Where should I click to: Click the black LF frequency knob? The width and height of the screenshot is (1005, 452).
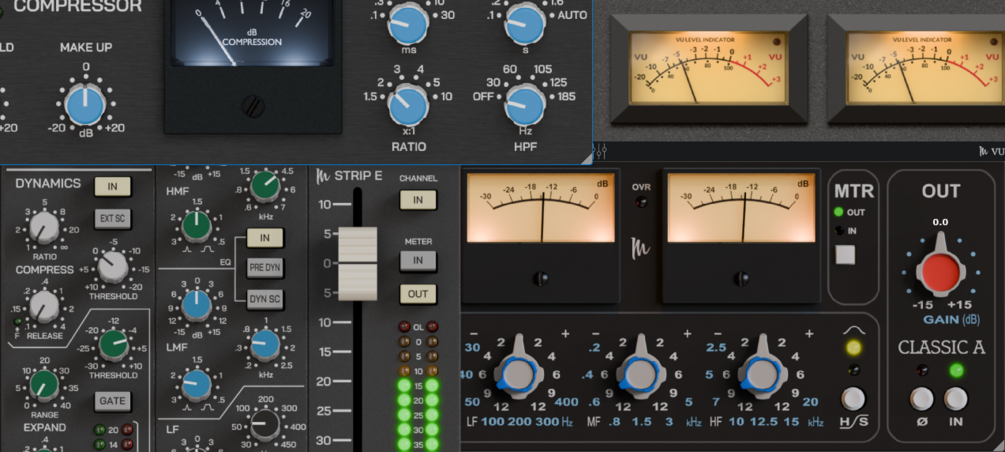pyautogui.click(x=264, y=425)
